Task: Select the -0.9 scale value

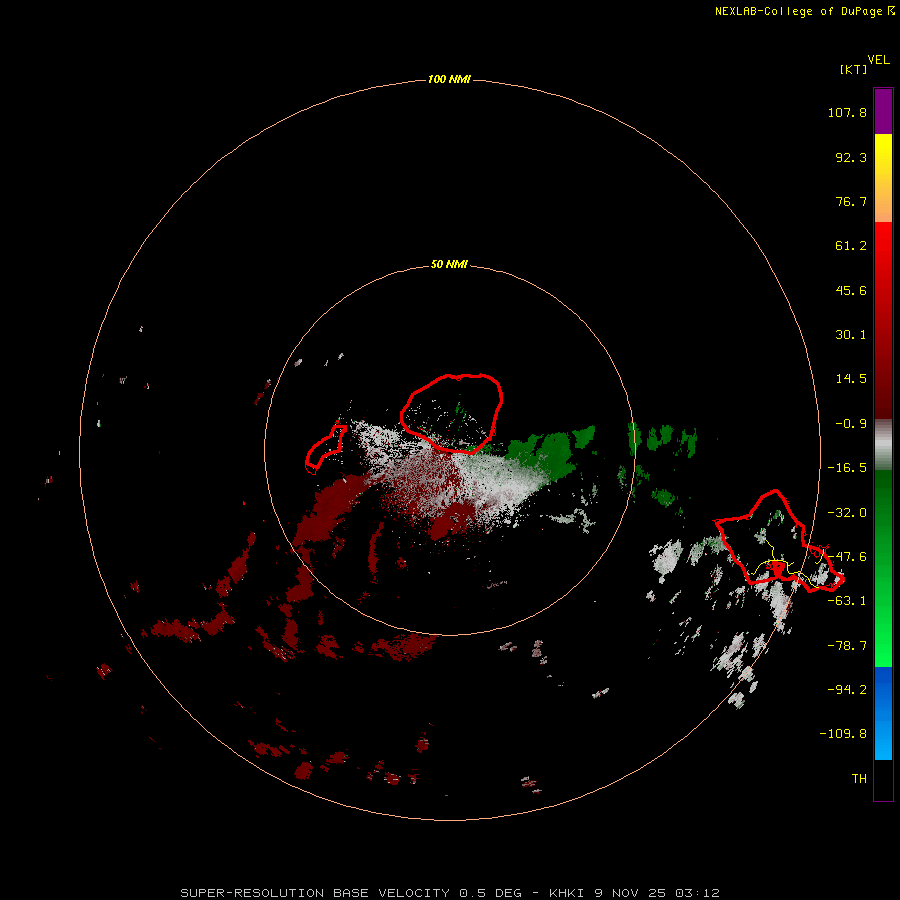Action: (x=851, y=424)
